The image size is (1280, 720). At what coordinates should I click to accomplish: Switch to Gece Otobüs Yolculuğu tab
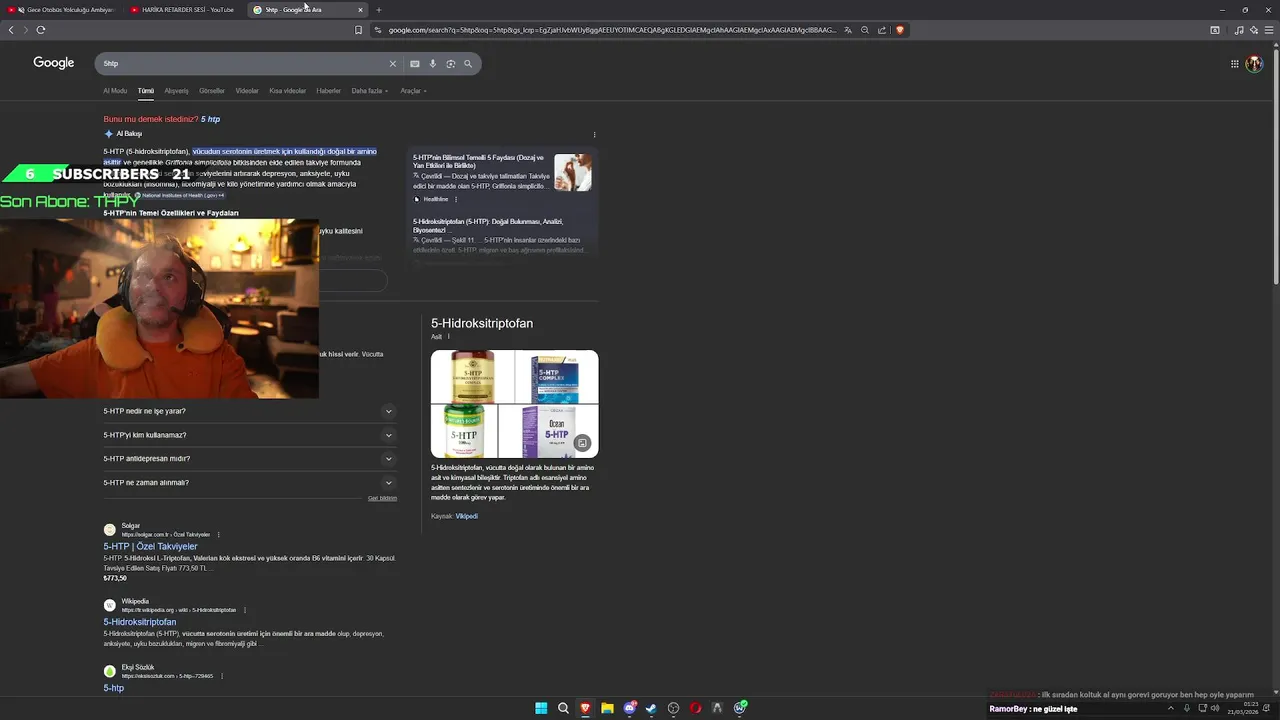point(64,10)
